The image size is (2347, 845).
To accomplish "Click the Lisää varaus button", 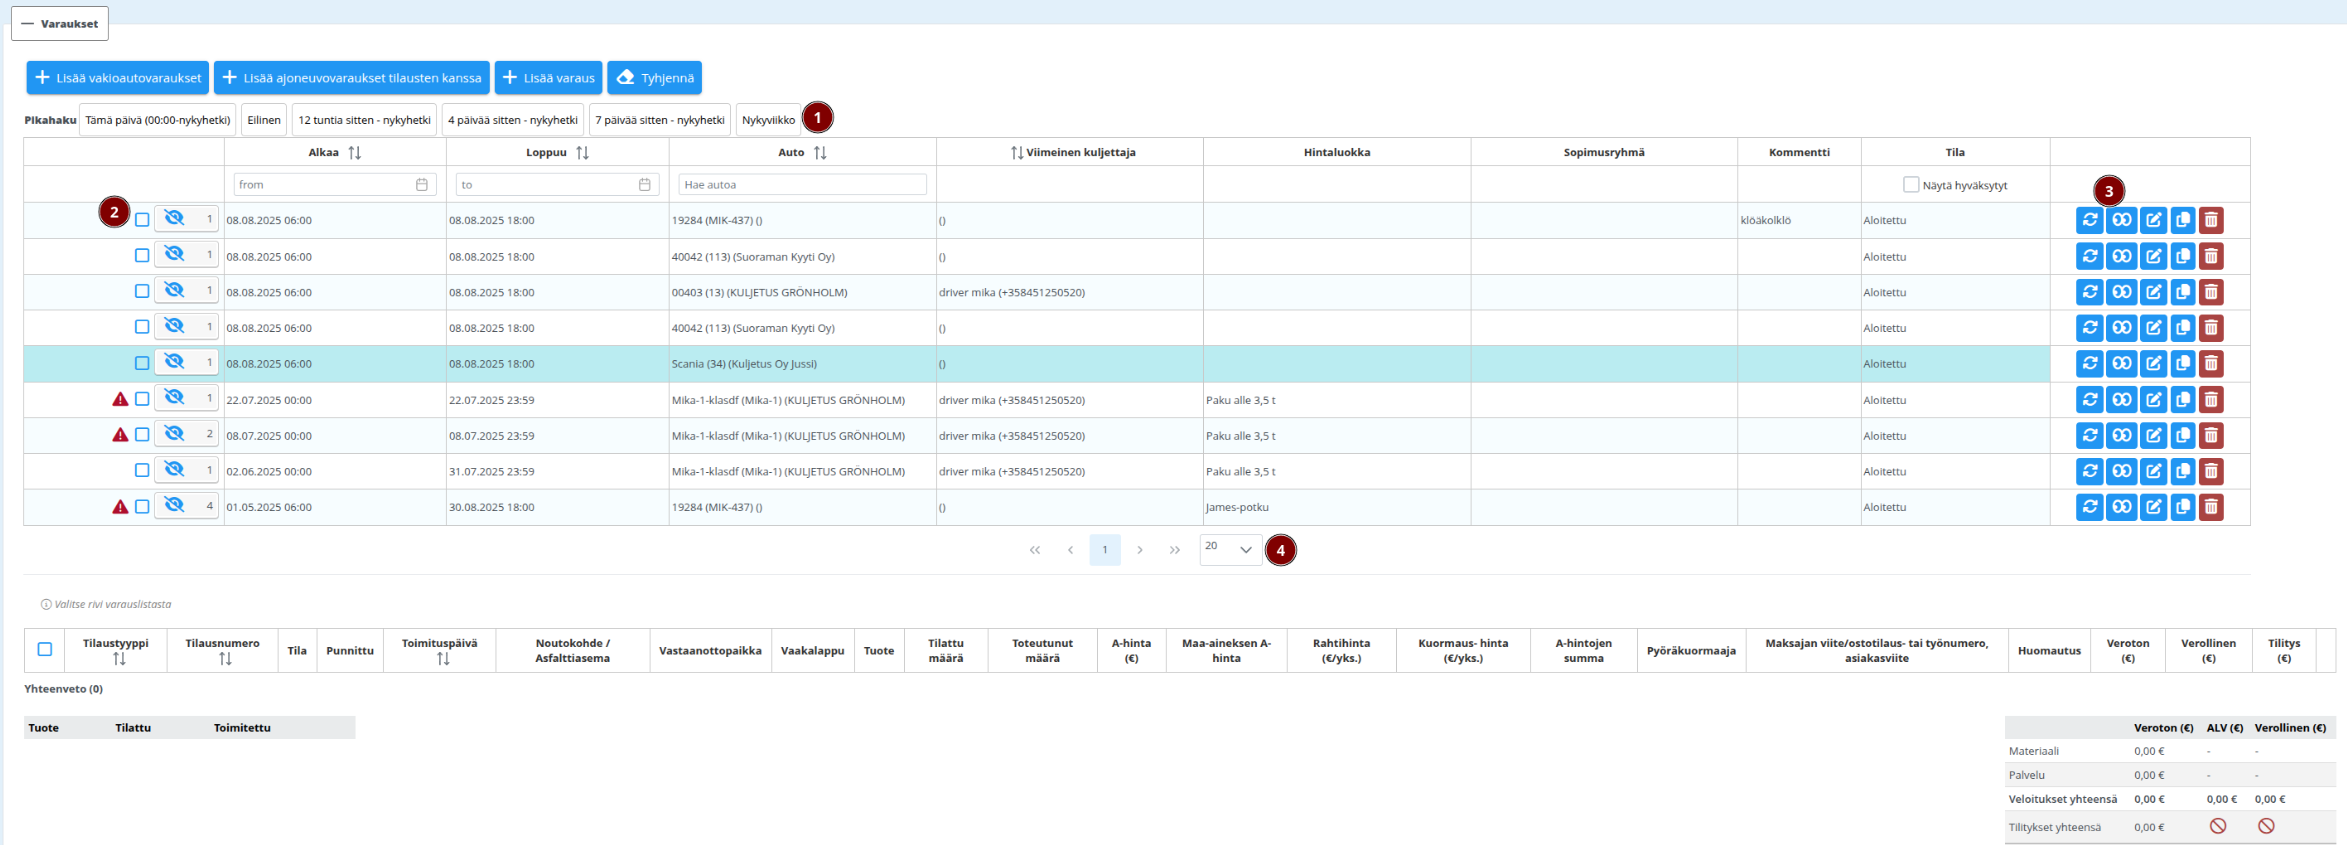I will point(548,78).
